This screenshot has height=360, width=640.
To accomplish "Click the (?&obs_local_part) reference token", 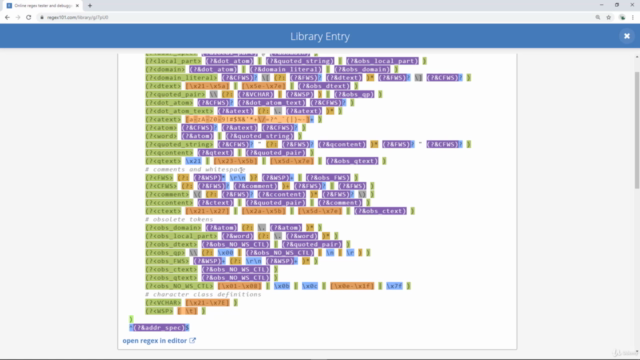I will (x=382, y=61).
